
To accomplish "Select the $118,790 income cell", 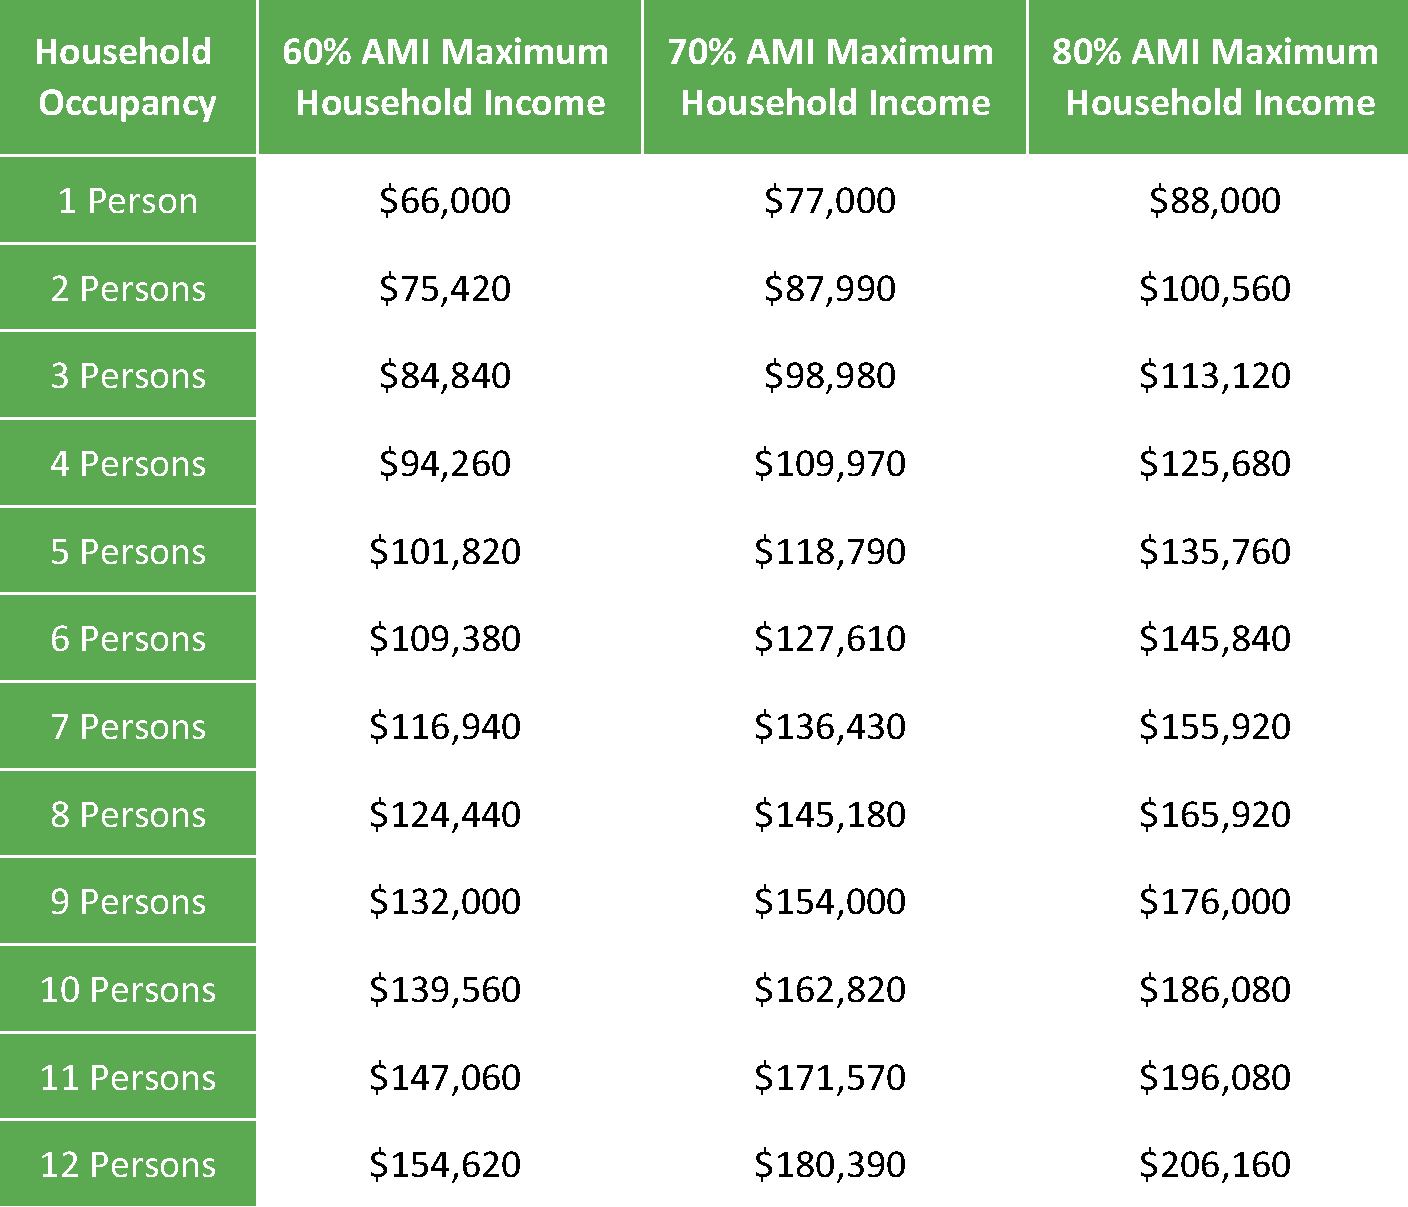I will 830,552.
